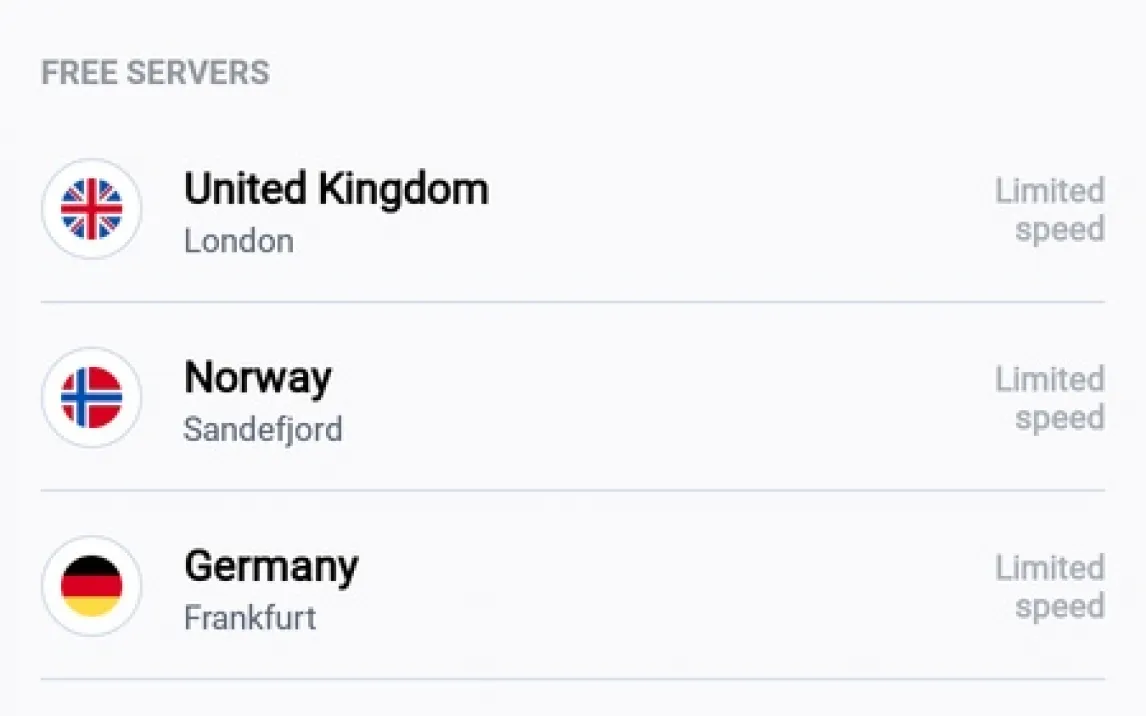The width and height of the screenshot is (1146, 716).
Task: Select the Germany server name
Action: pyautogui.click(x=271, y=567)
